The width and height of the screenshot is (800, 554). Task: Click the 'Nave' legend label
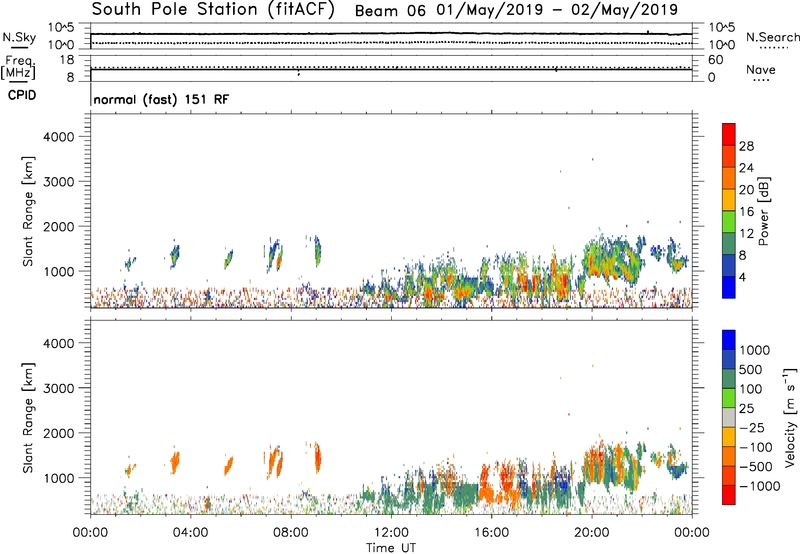761,69
